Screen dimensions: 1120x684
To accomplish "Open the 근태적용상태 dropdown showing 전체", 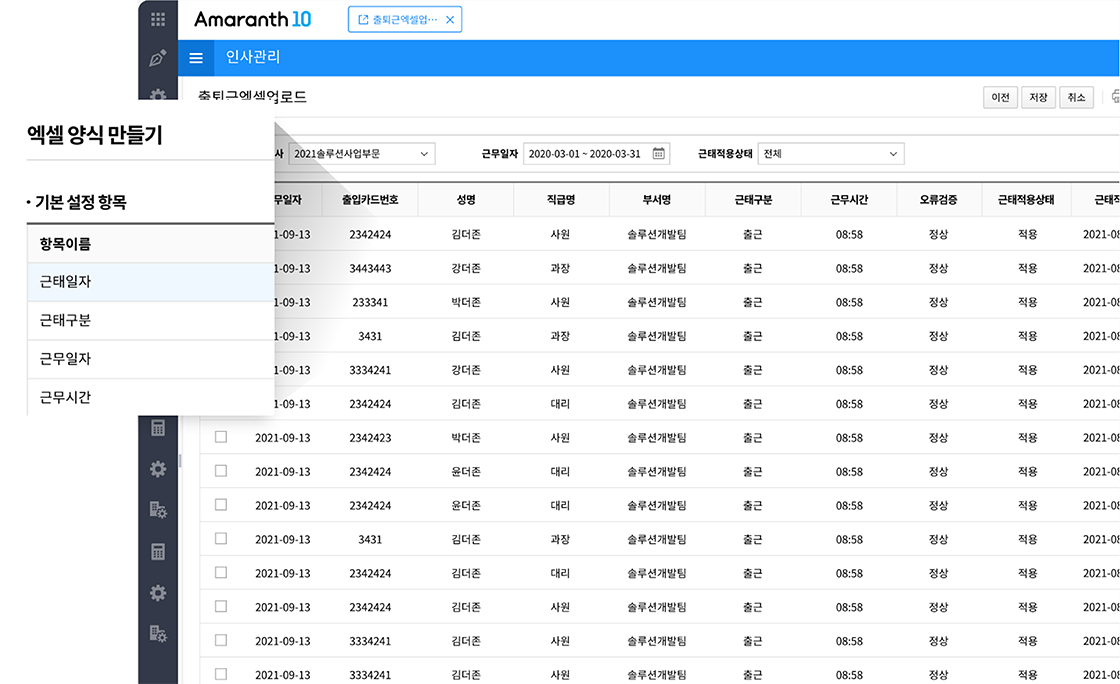I will (x=831, y=154).
